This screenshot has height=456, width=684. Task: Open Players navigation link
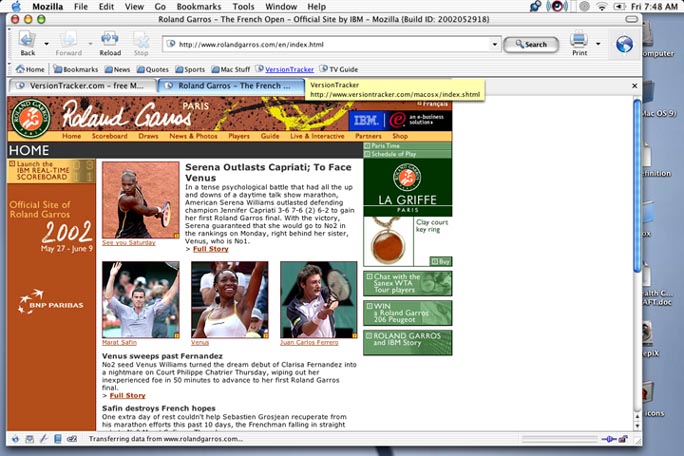pyautogui.click(x=239, y=136)
